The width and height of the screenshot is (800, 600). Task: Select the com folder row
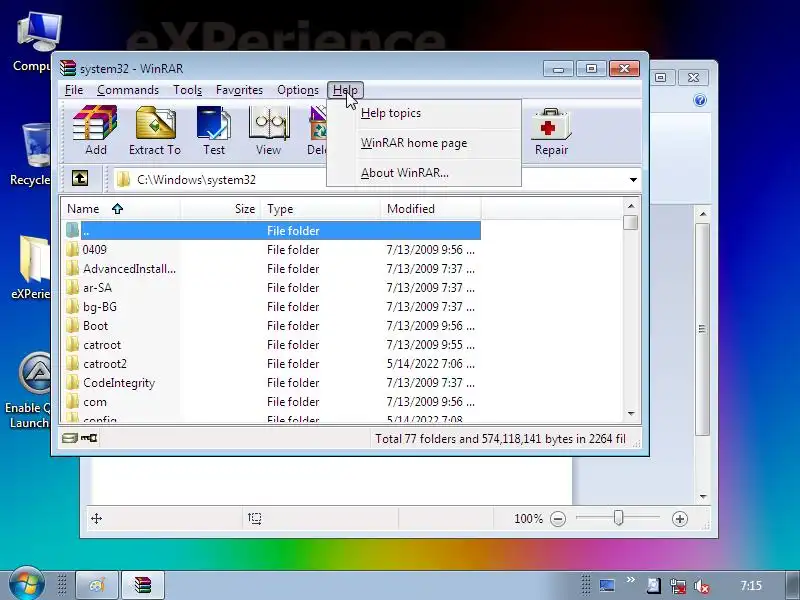pos(272,402)
